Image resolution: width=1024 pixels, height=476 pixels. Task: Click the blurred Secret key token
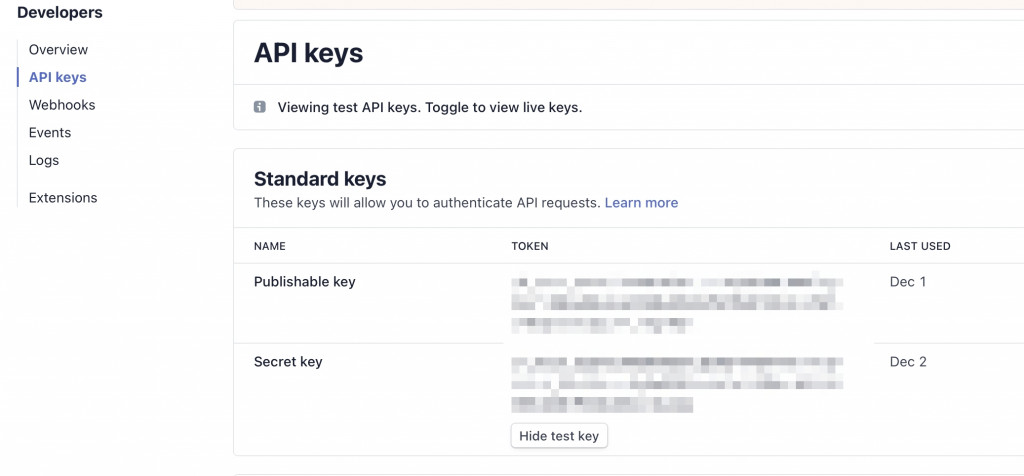point(676,382)
